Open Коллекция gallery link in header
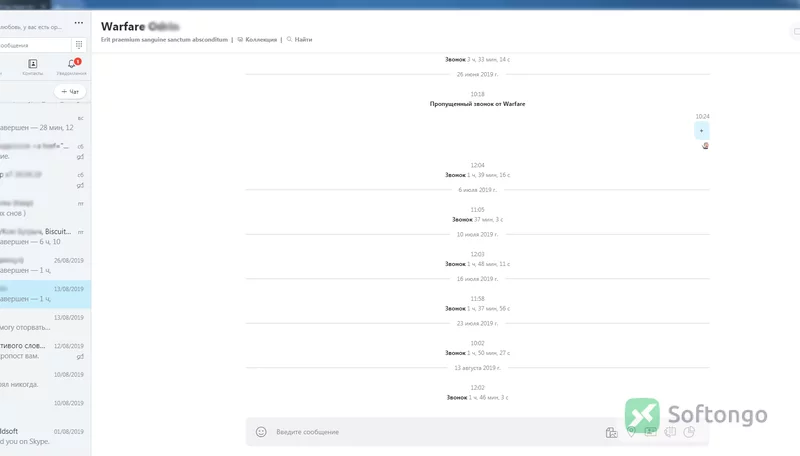Screen dimensions: 800x456 (x=257, y=39)
